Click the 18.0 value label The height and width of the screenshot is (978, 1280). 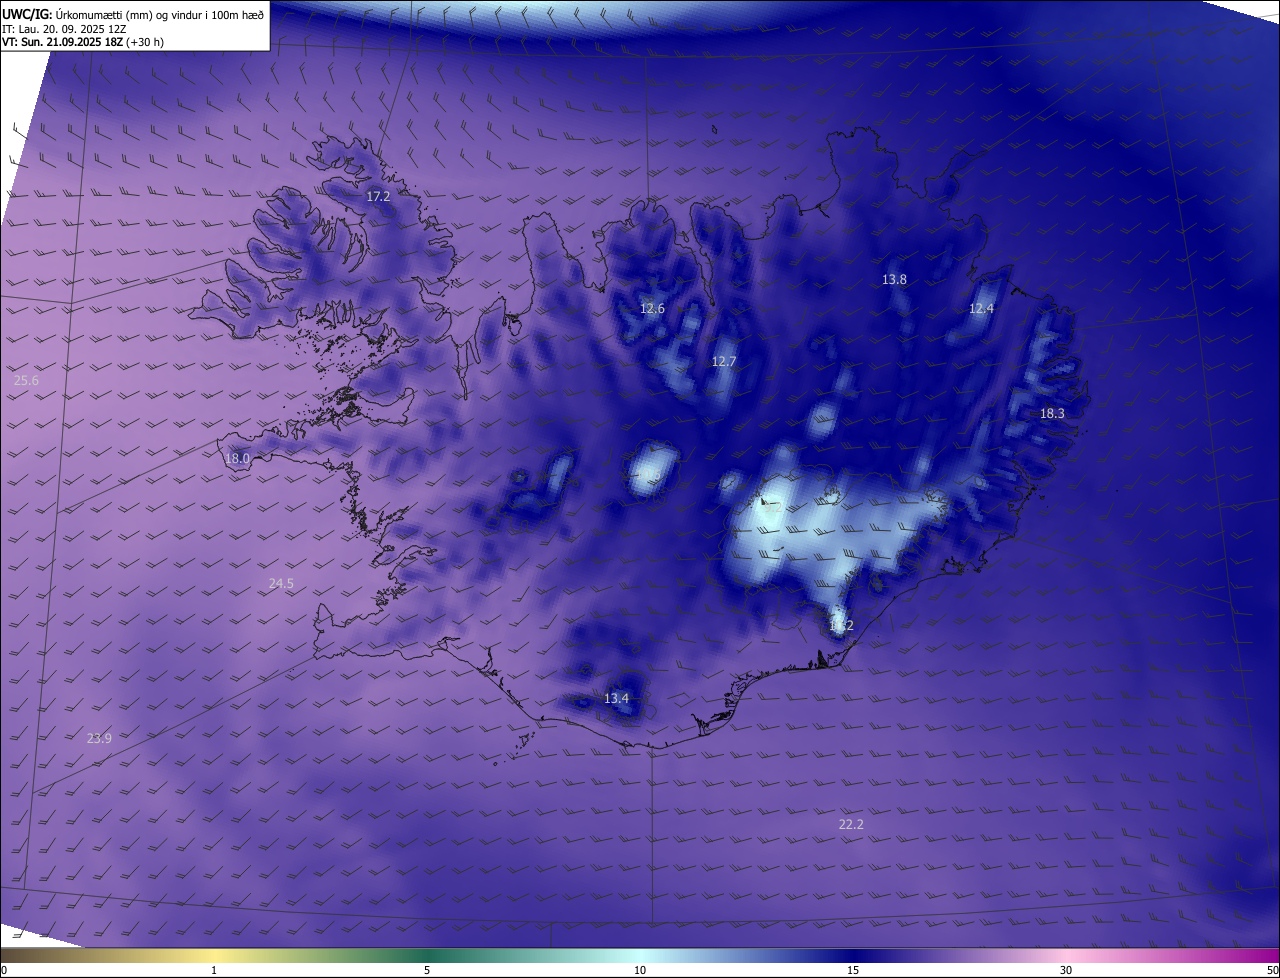click(x=237, y=459)
